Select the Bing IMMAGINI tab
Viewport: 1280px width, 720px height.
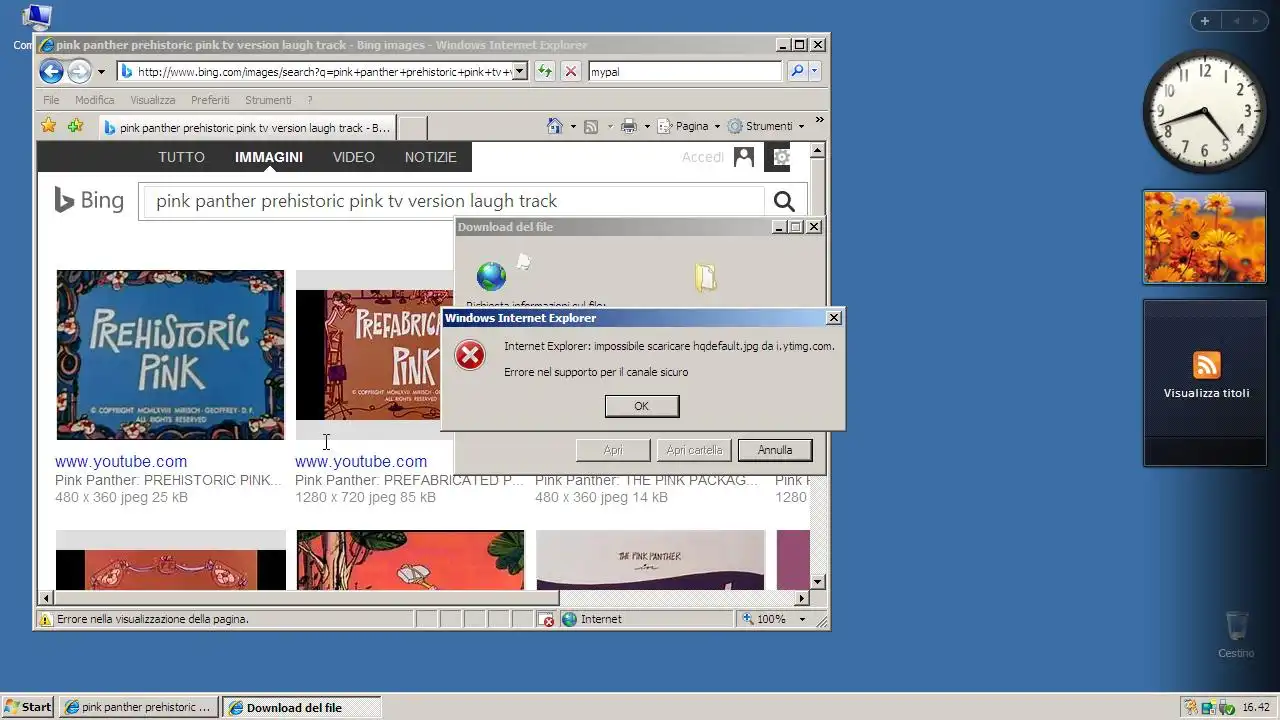click(x=269, y=157)
